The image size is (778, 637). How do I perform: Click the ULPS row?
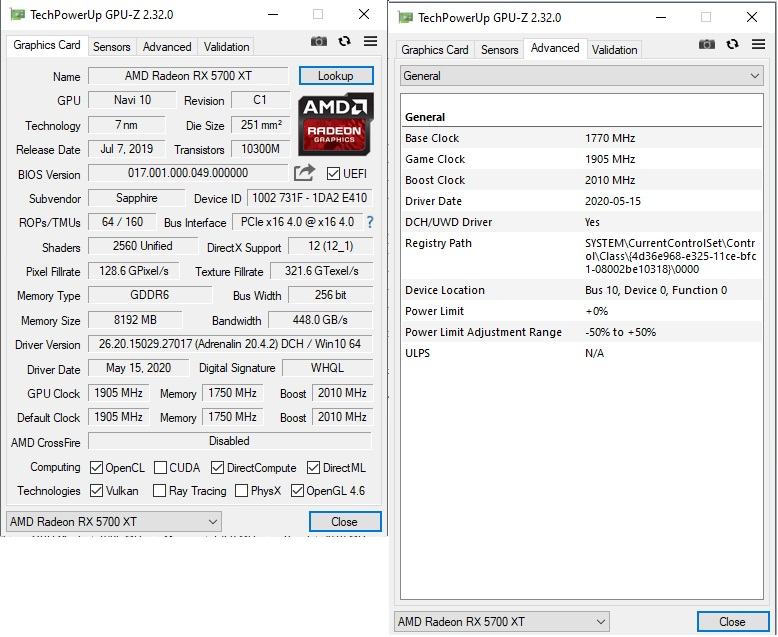[582, 353]
